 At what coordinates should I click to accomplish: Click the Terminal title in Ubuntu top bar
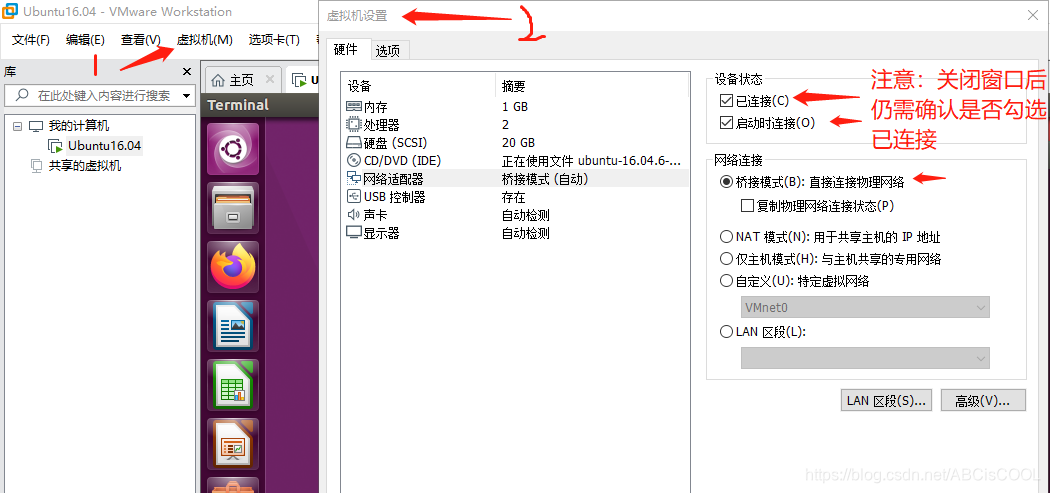[x=238, y=105]
